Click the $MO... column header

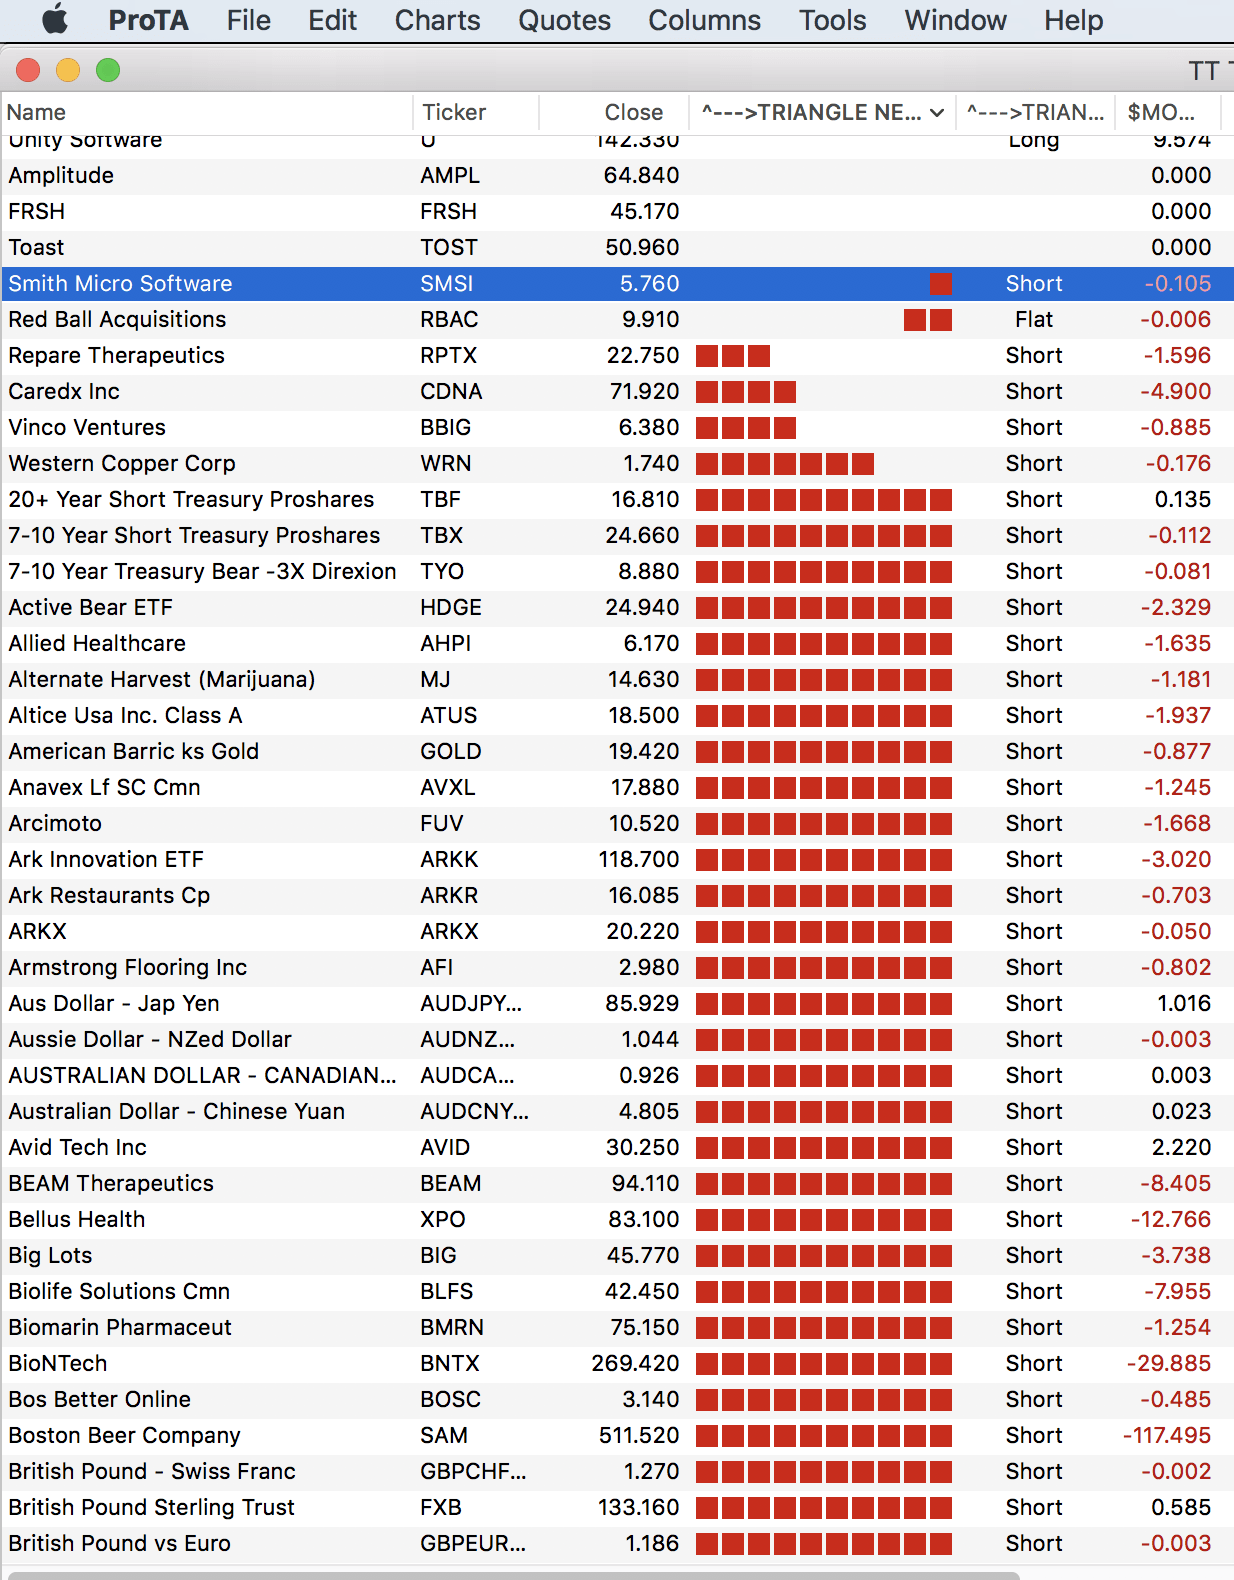click(x=1169, y=112)
